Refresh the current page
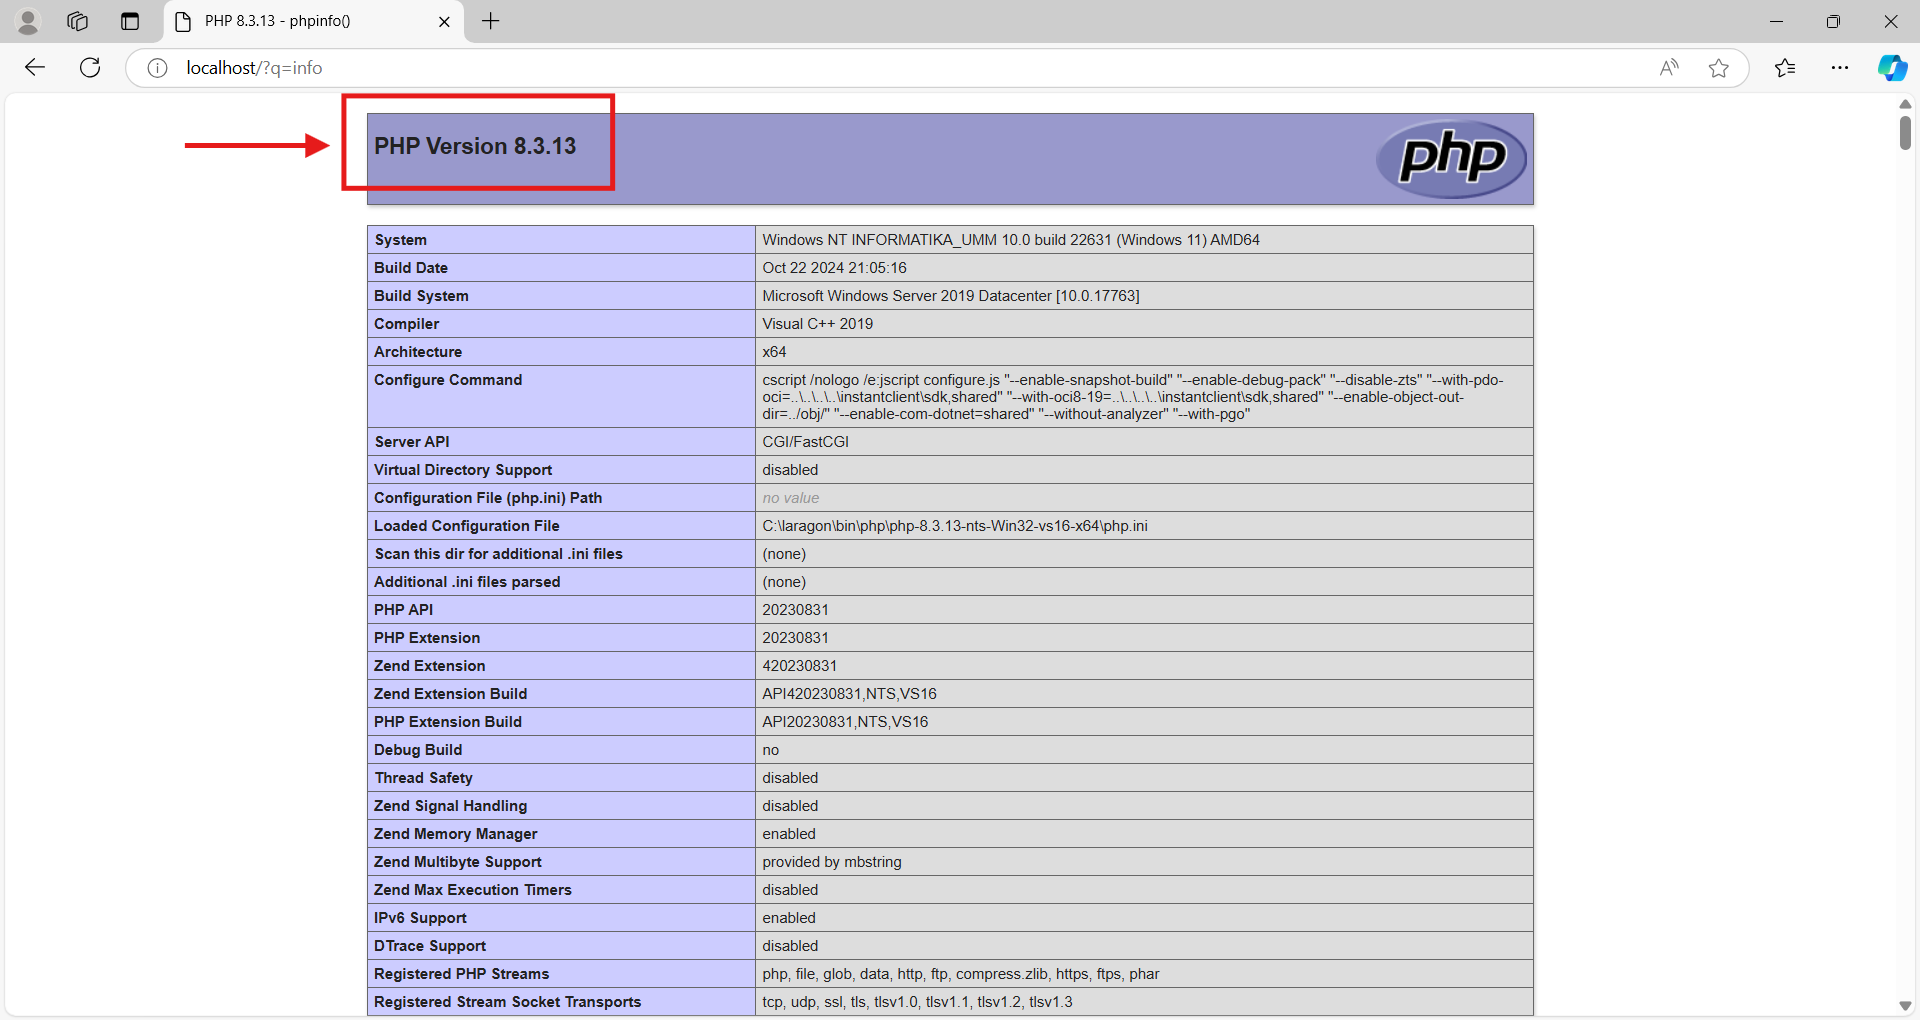This screenshot has height=1020, width=1920. [89, 67]
